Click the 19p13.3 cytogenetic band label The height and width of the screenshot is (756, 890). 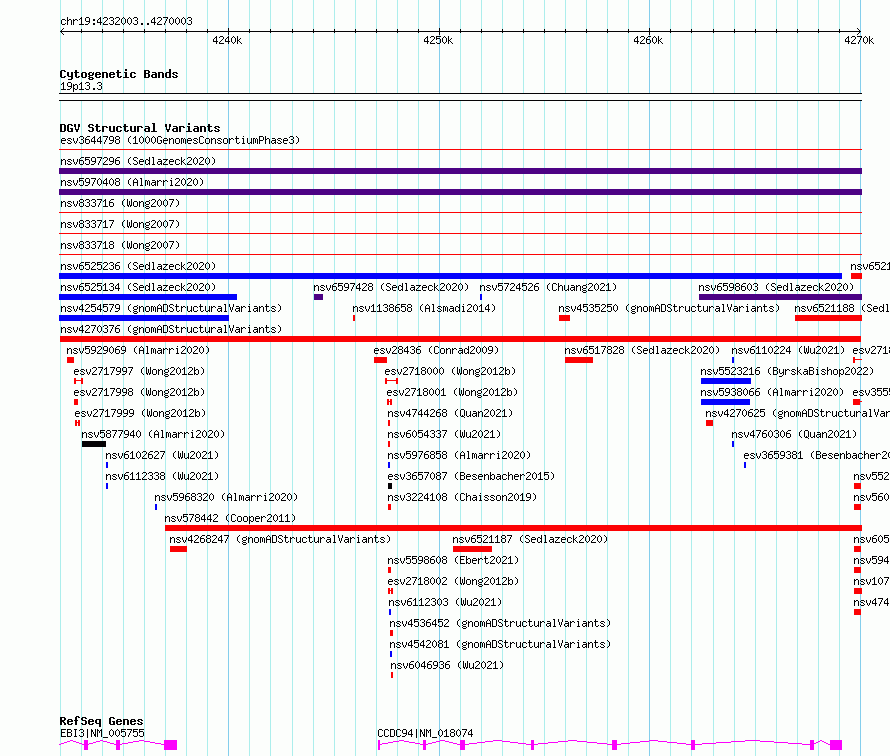click(81, 86)
